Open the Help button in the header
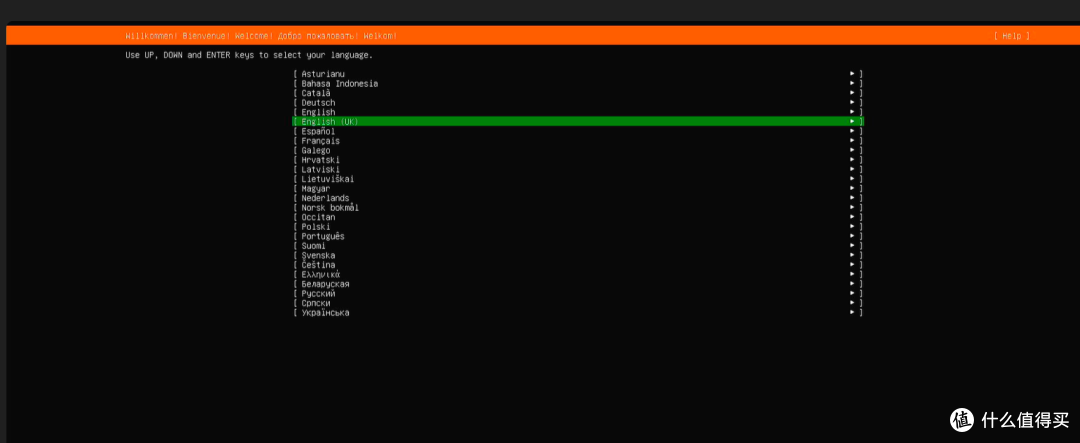Screen dimensions: 1080x443 1012,36
